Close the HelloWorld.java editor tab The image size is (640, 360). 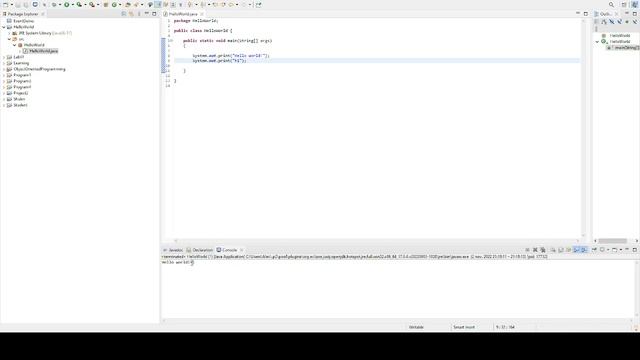coord(202,14)
